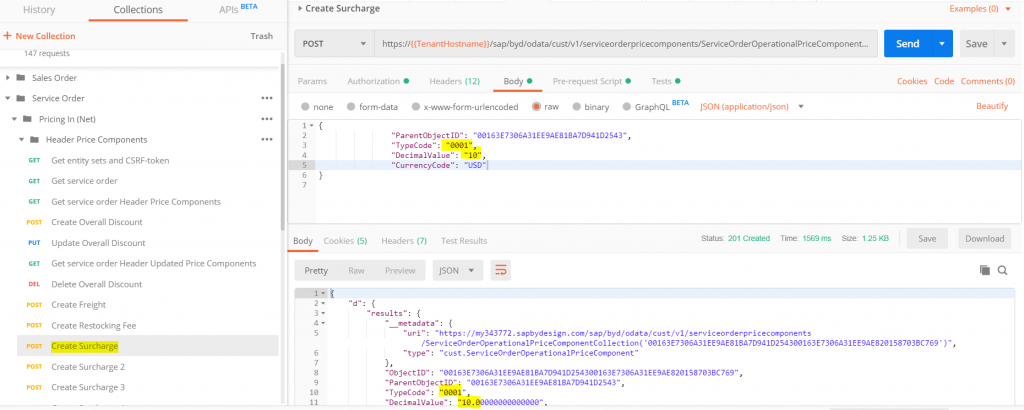Image resolution: width=1024 pixels, height=410 pixels.
Task: Open more options for Pricing In (Net)
Action: coord(266,119)
